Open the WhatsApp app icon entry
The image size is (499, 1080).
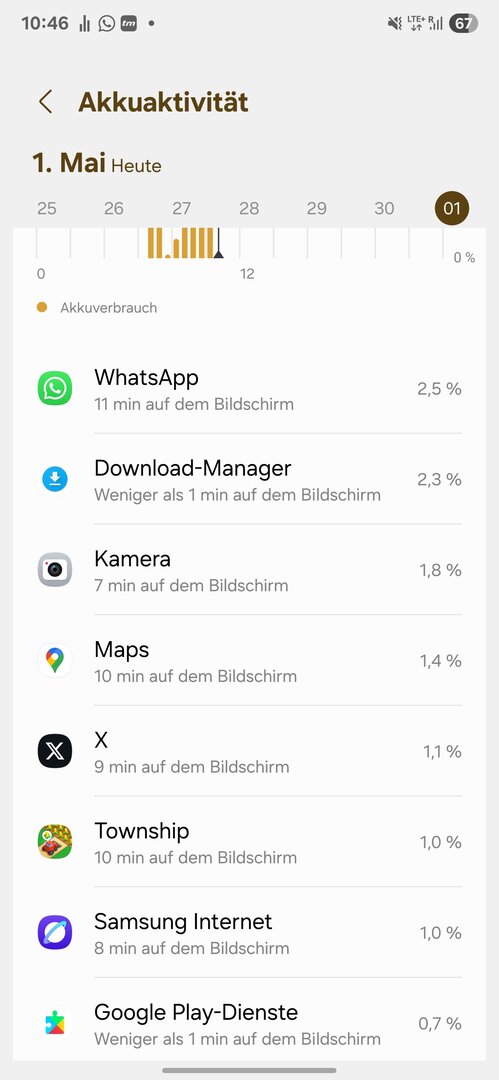(x=54, y=388)
